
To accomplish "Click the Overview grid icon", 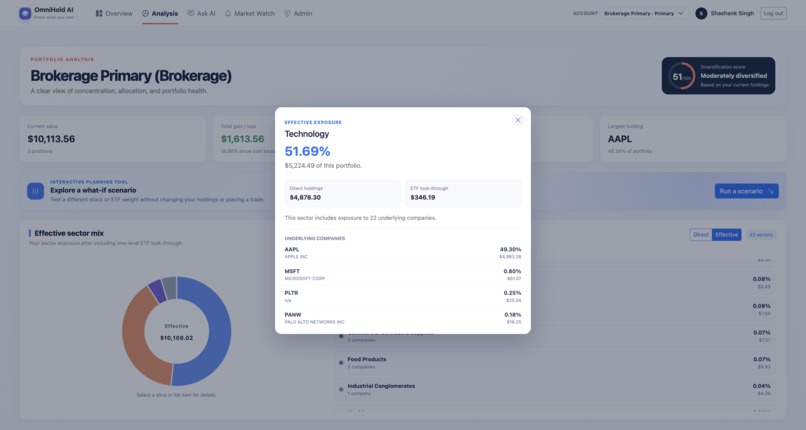I will point(99,13).
